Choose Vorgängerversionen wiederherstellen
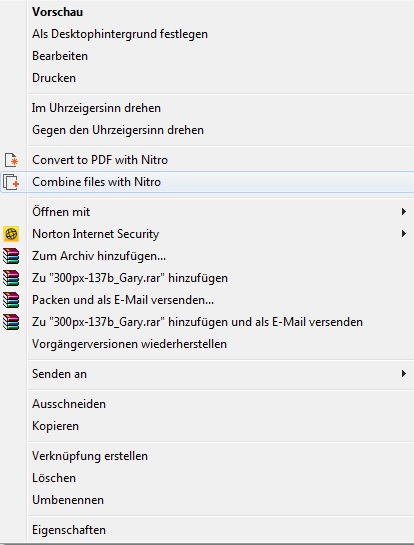 [x=129, y=344]
